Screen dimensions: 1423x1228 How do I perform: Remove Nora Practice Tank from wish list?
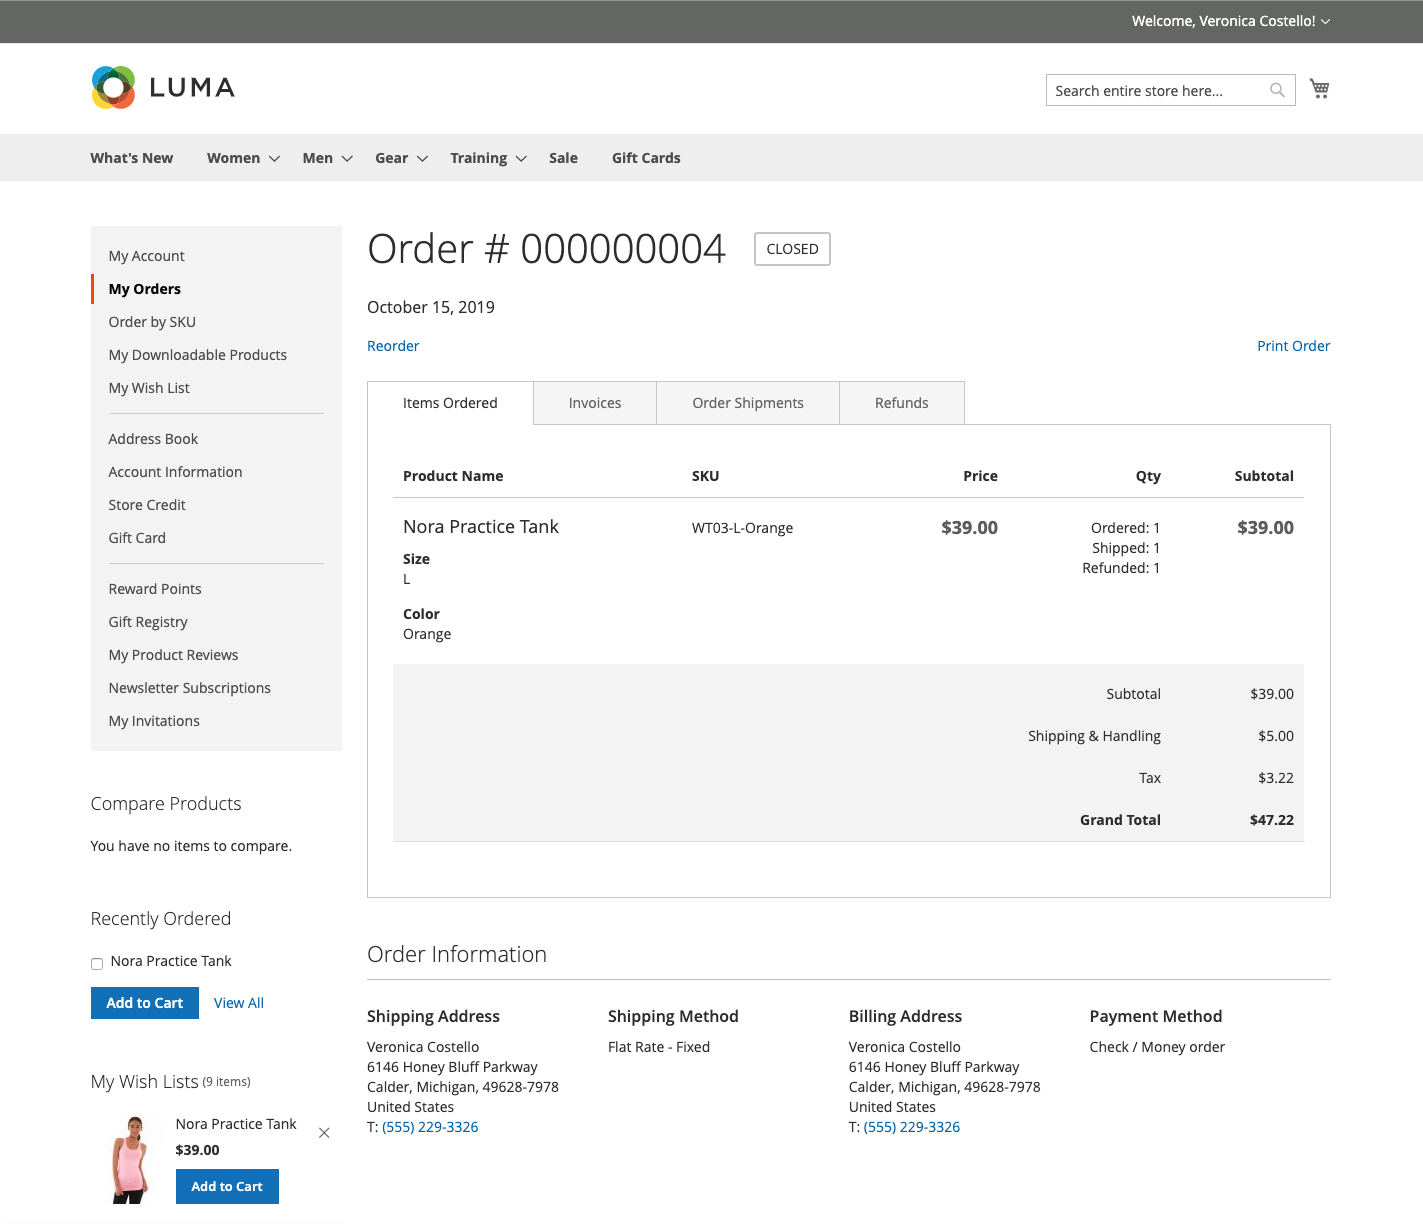coord(324,1133)
